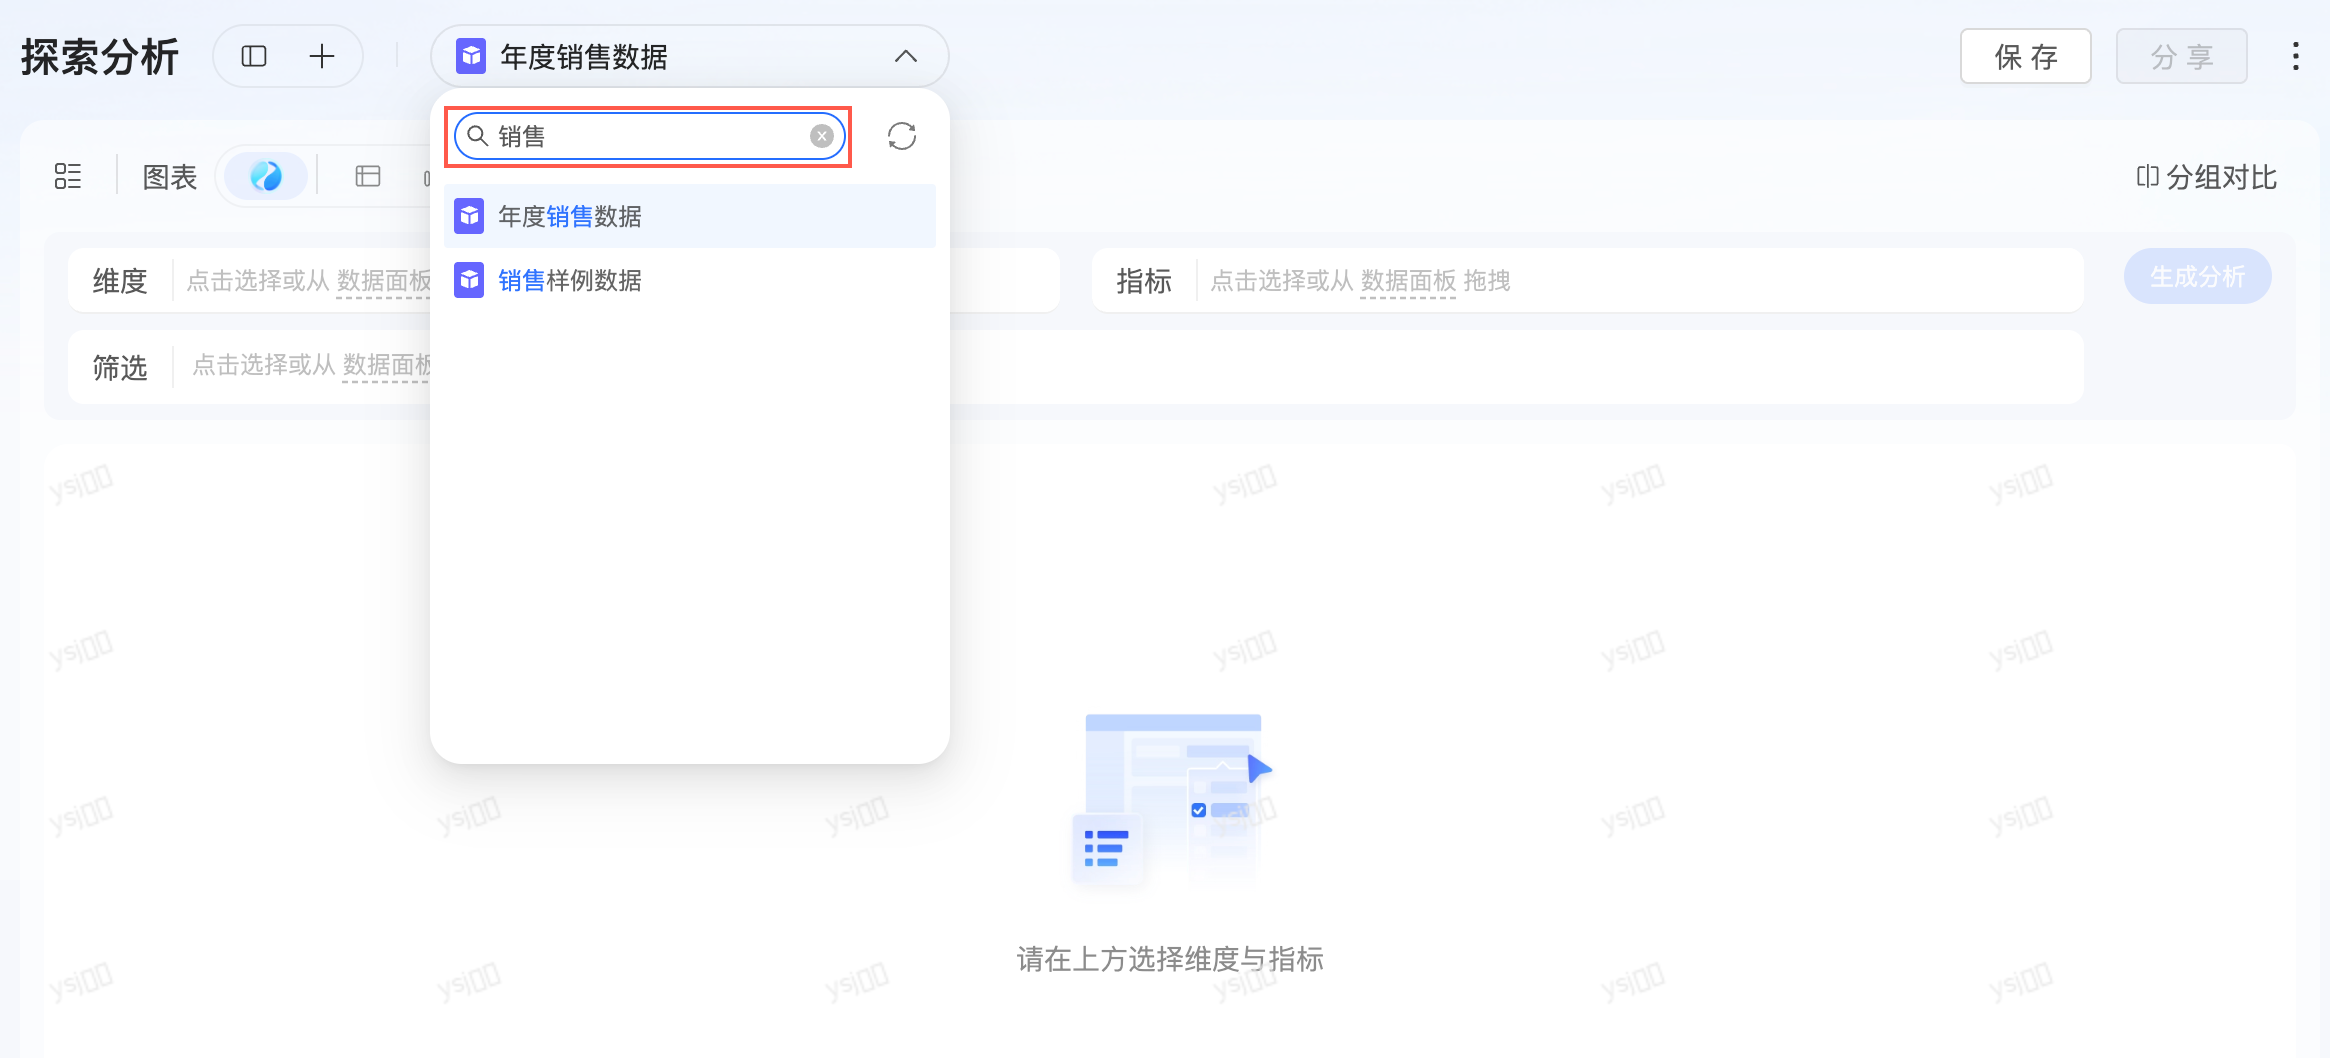The height and width of the screenshot is (1058, 2330).
Task: Collapse the 年度销售数据 dataset dropdown
Action: click(905, 56)
